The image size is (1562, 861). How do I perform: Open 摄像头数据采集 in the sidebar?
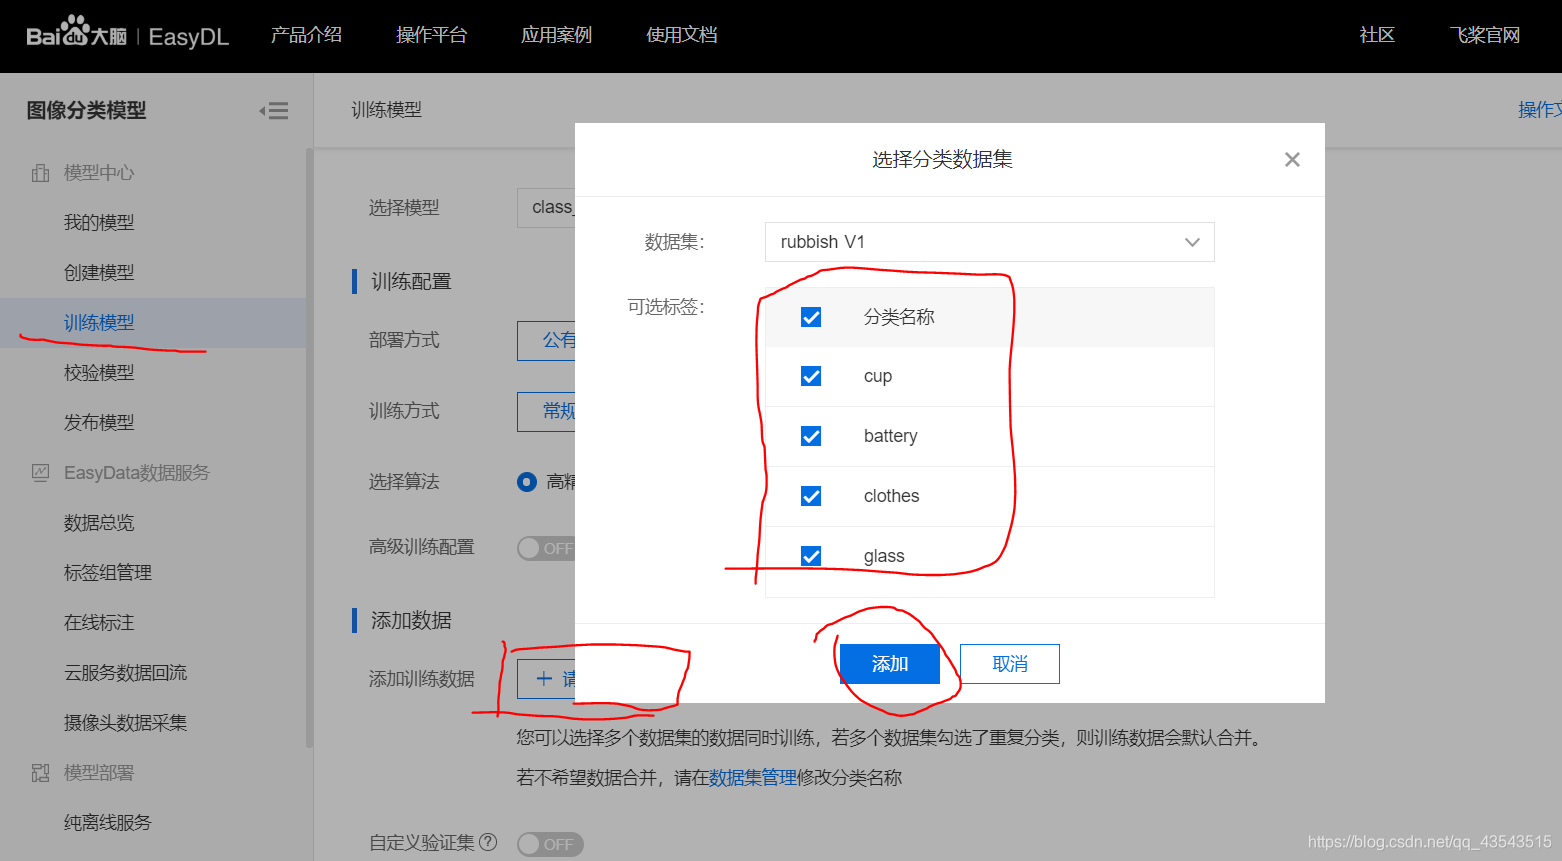pos(126,723)
